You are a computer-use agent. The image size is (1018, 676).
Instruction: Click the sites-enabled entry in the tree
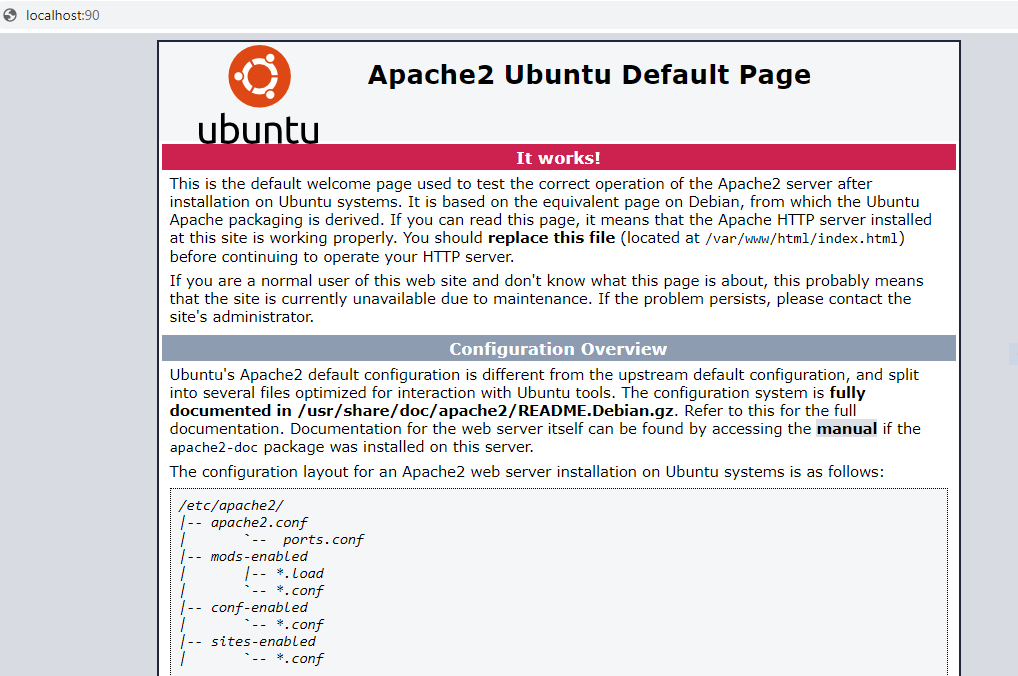[263, 641]
